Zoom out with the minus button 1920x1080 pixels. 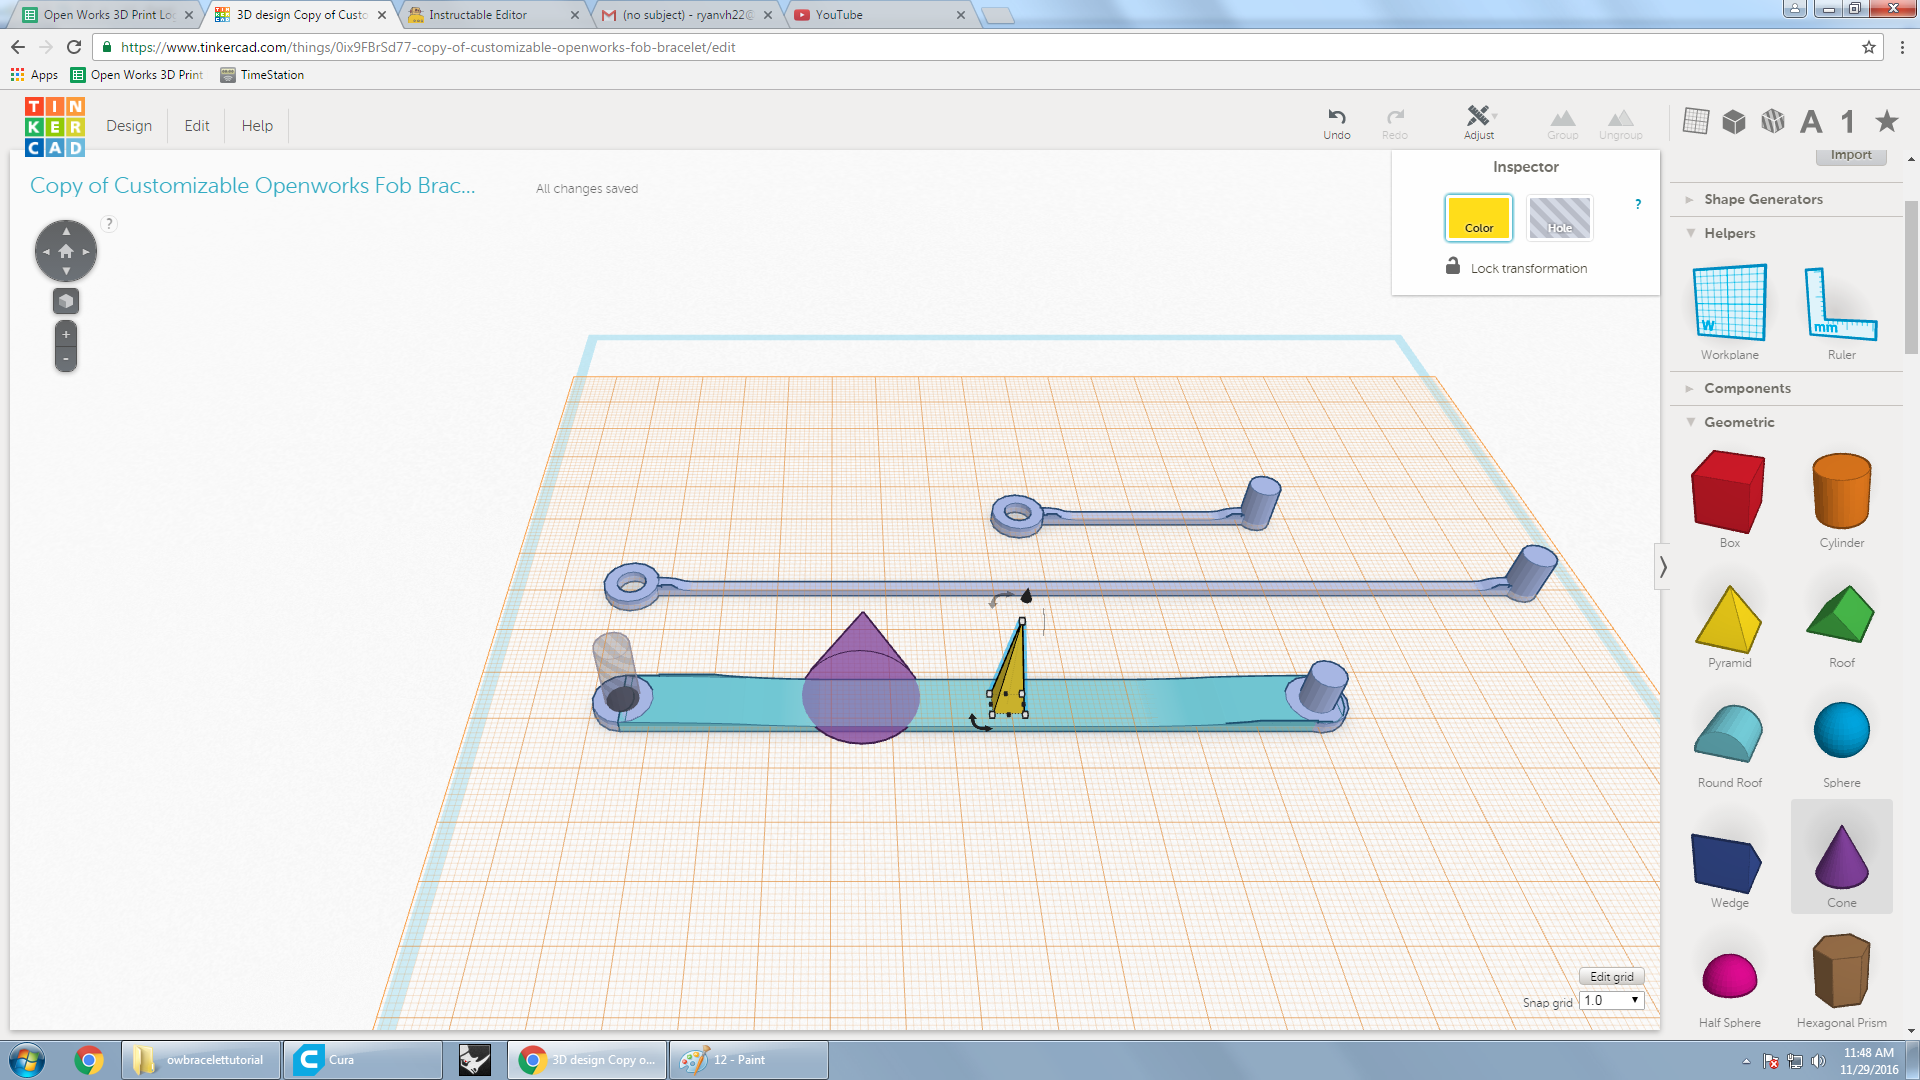click(66, 359)
